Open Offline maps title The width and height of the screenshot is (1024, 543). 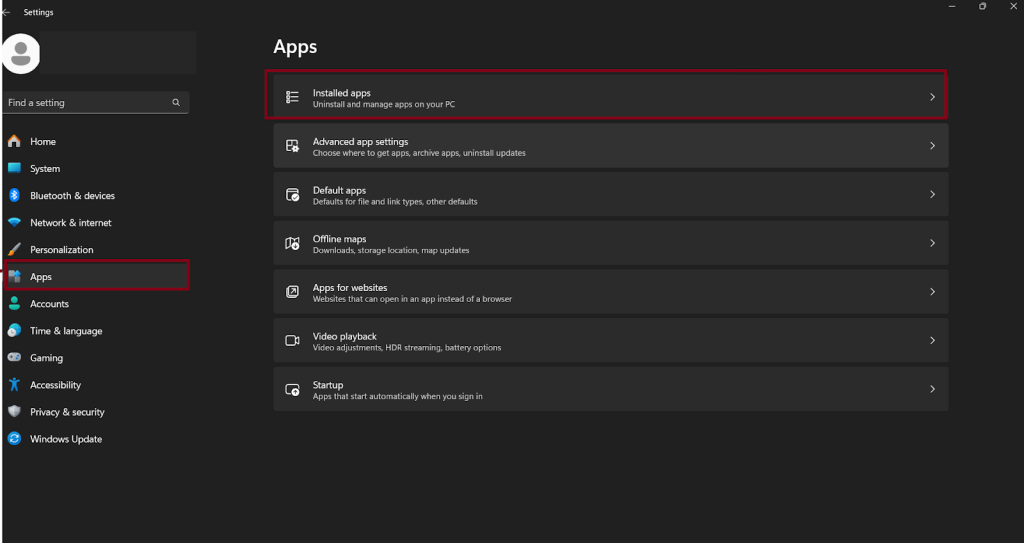coord(340,239)
